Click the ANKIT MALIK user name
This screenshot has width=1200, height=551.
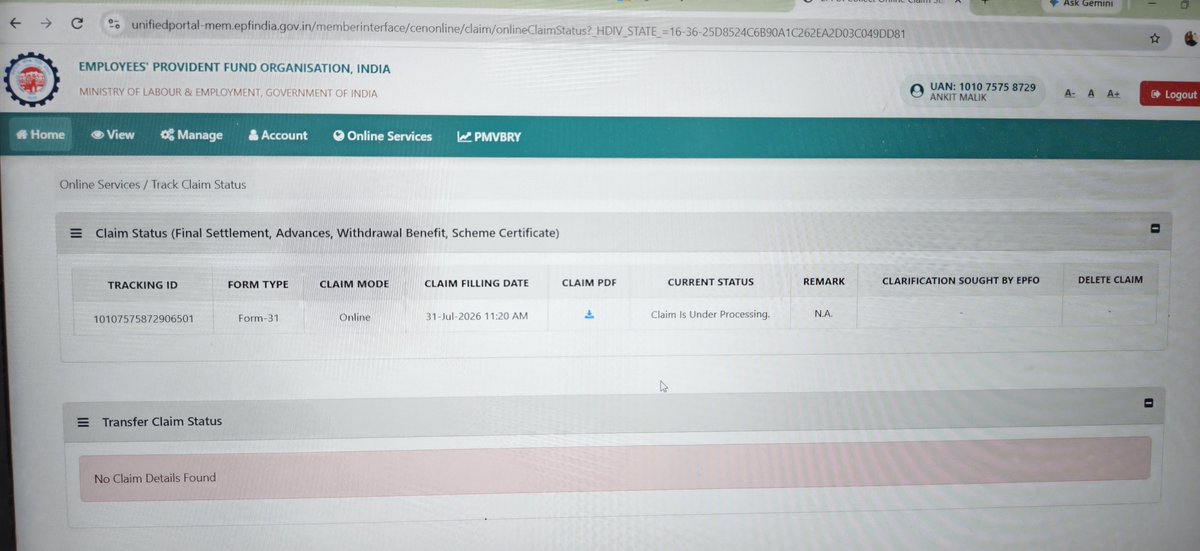pyautogui.click(x=957, y=100)
